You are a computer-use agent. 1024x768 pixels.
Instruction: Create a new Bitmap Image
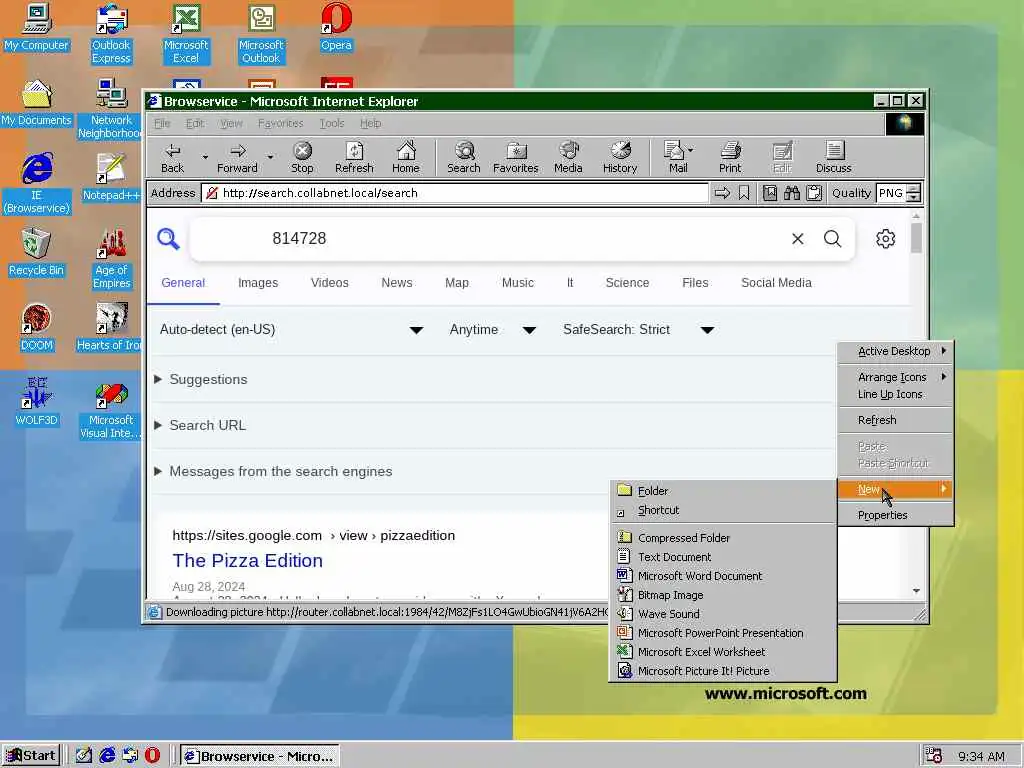[x=723, y=595]
